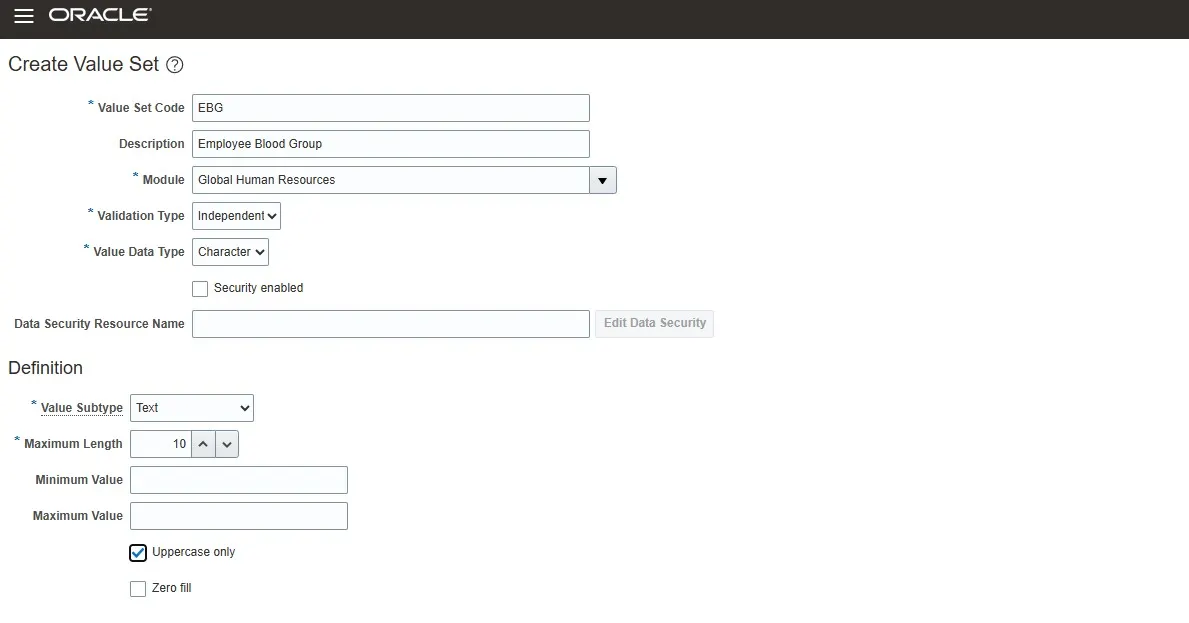Click into the Minimum Value field
1189x623 pixels.
[239, 480]
